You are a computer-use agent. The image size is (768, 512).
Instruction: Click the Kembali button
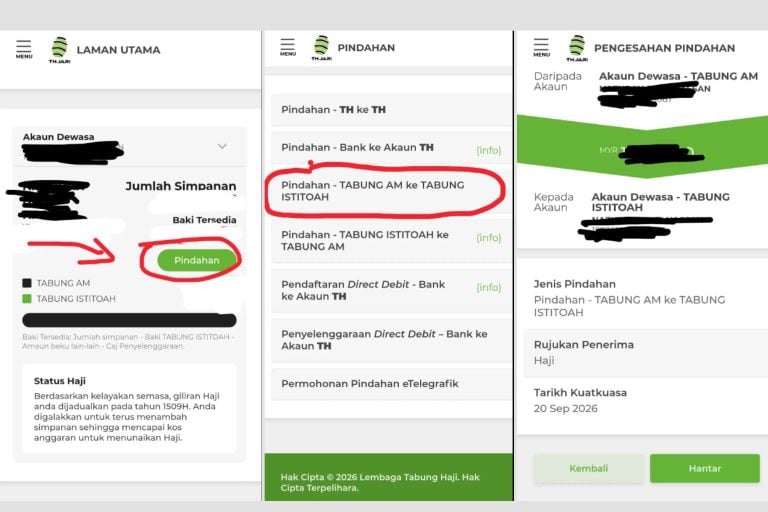click(588, 468)
